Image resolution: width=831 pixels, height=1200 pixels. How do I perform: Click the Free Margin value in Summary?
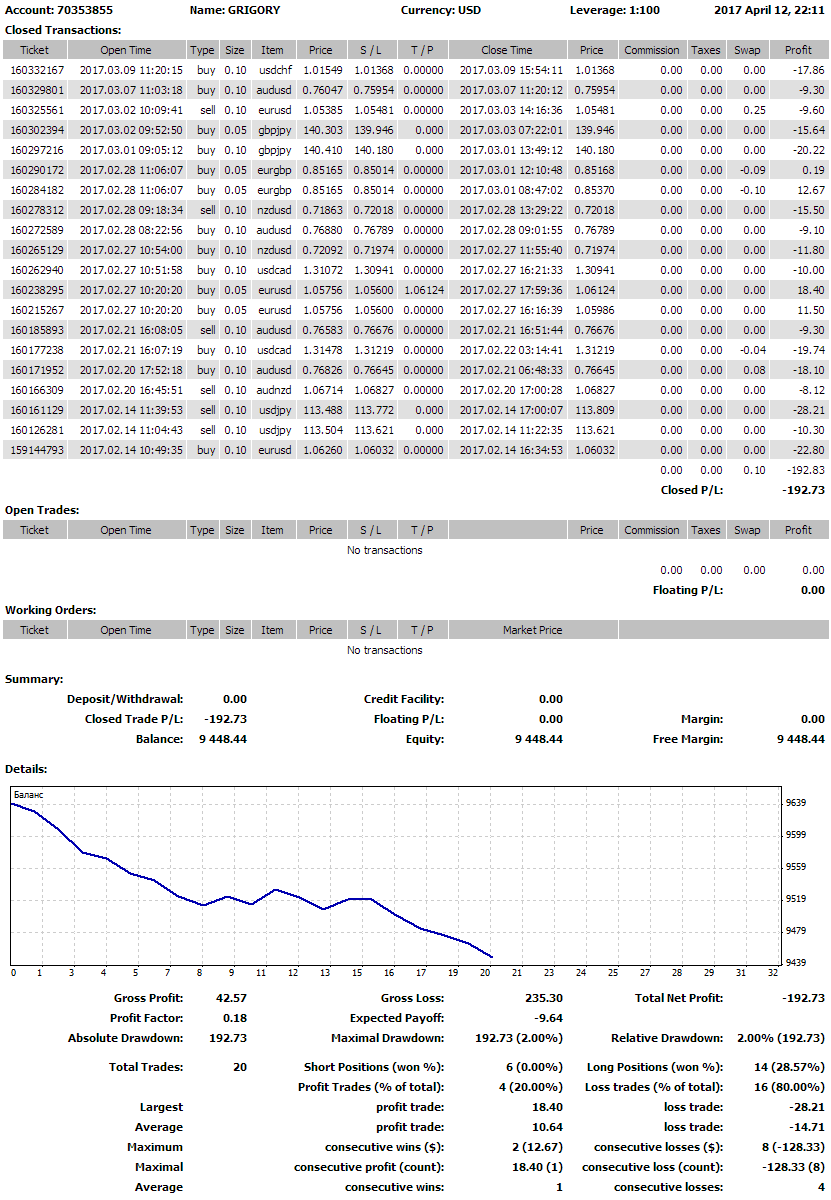pos(800,739)
